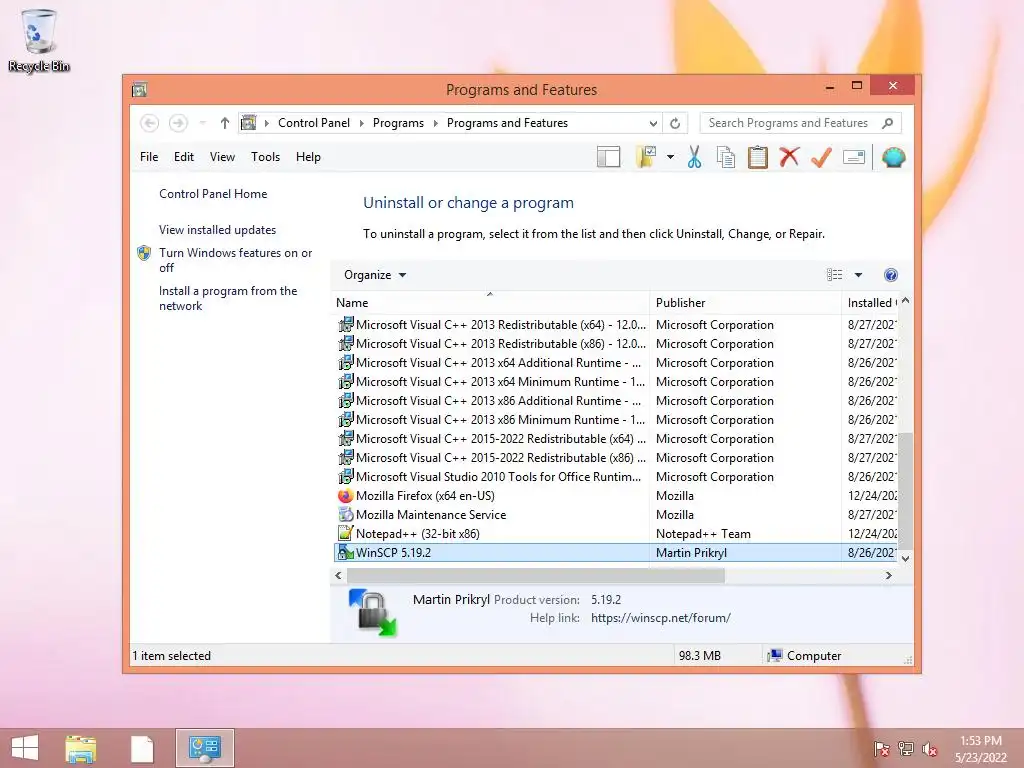1024x768 pixels.
Task: Open the Help menu
Action: (x=308, y=157)
